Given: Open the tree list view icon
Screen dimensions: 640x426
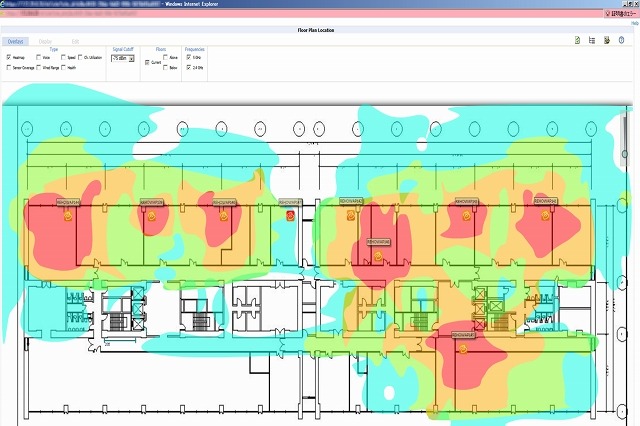Looking at the screenshot, I should pyautogui.click(x=592, y=40).
